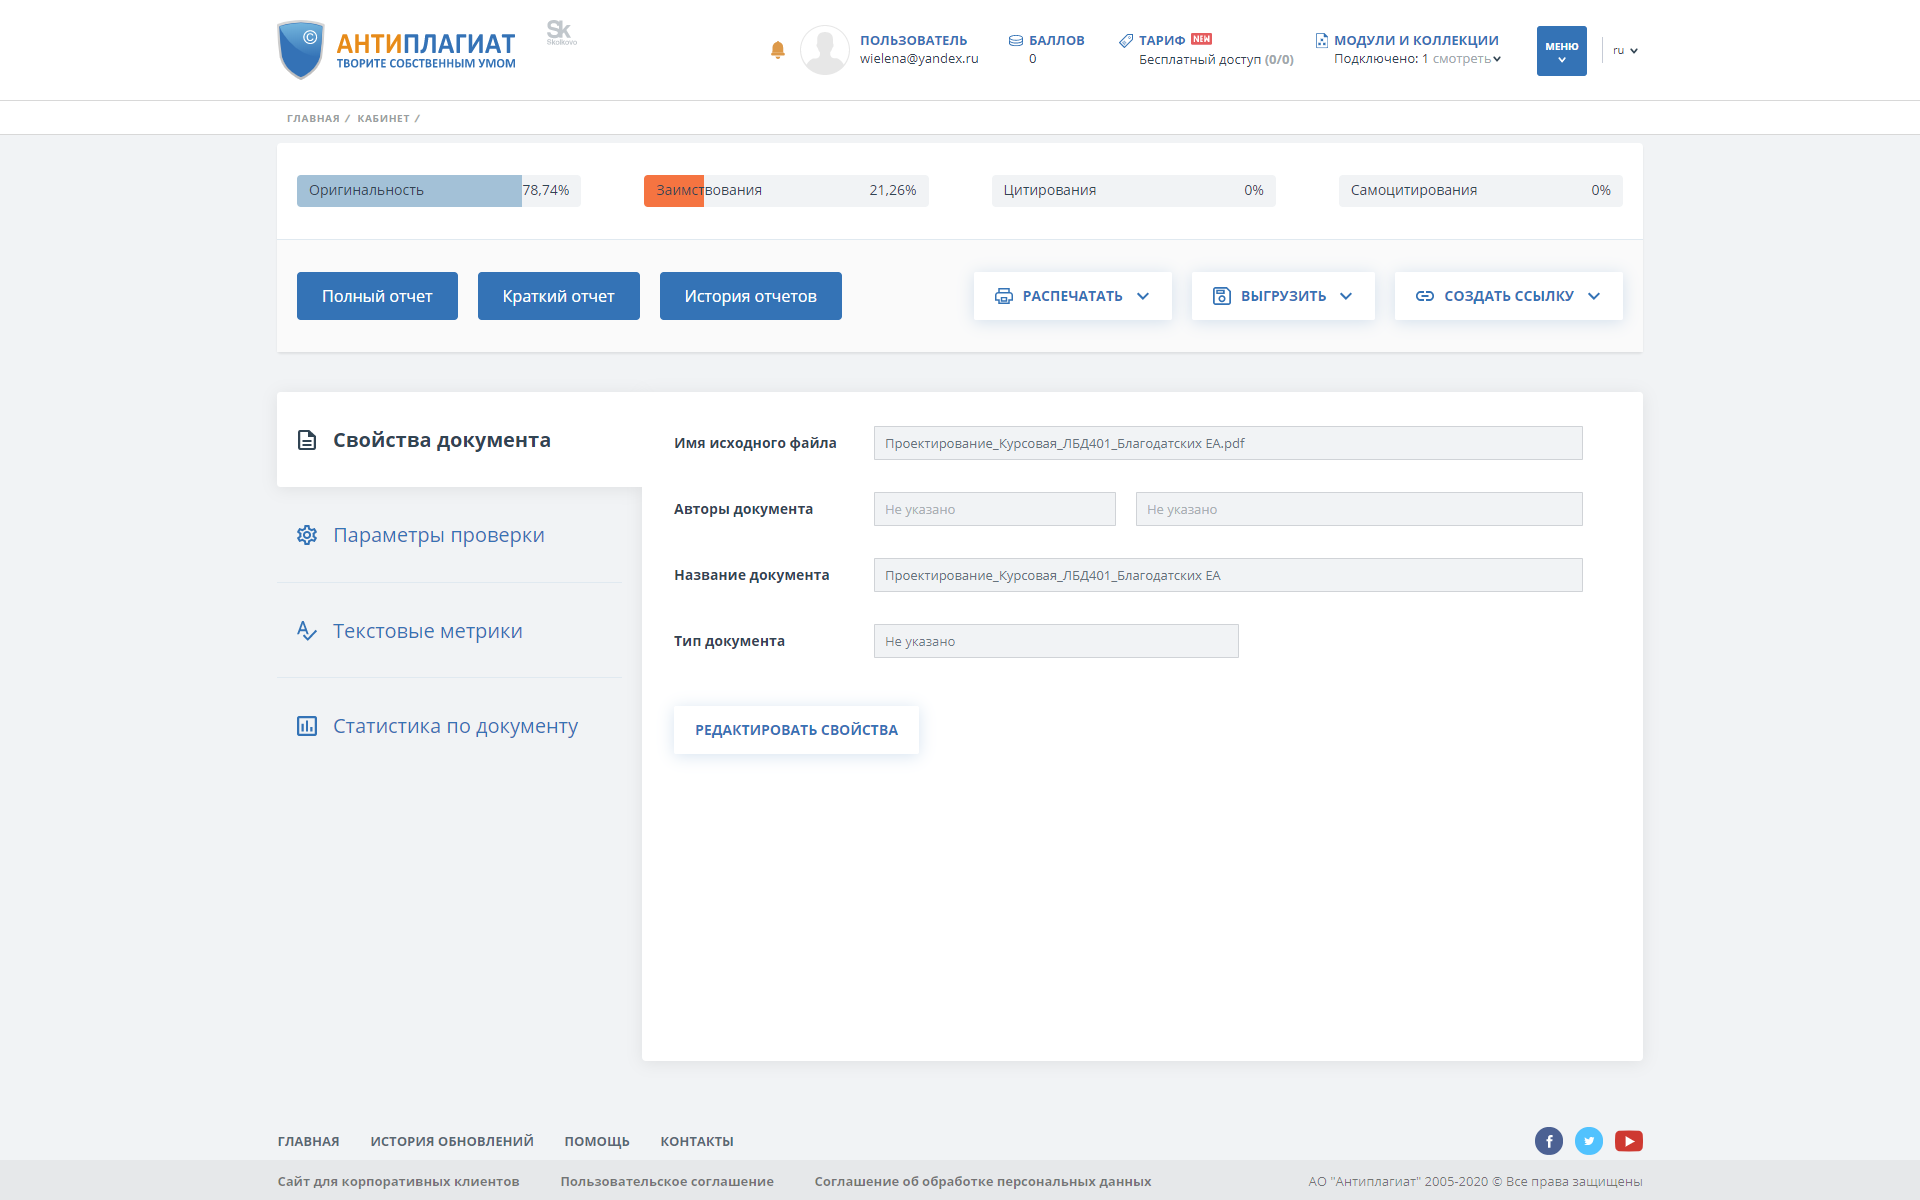Open Пользовательское соглашение footer link
The height and width of the screenshot is (1200, 1920).
click(x=667, y=1181)
